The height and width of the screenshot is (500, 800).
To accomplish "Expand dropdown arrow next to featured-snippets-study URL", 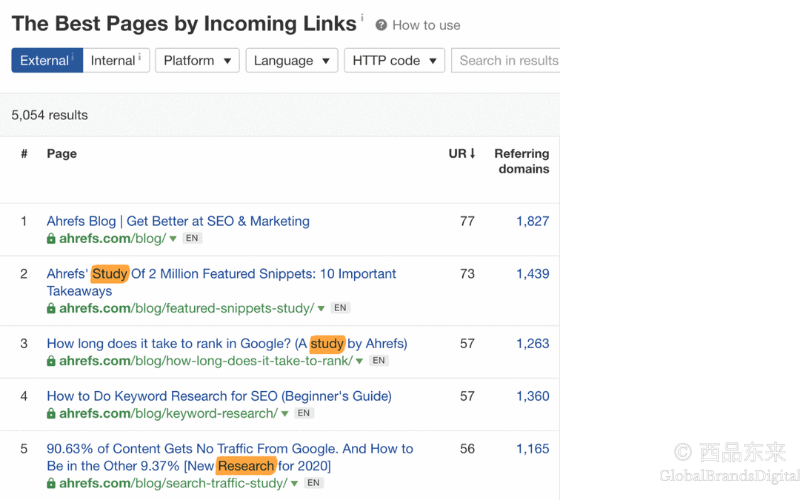I will (321, 309).
